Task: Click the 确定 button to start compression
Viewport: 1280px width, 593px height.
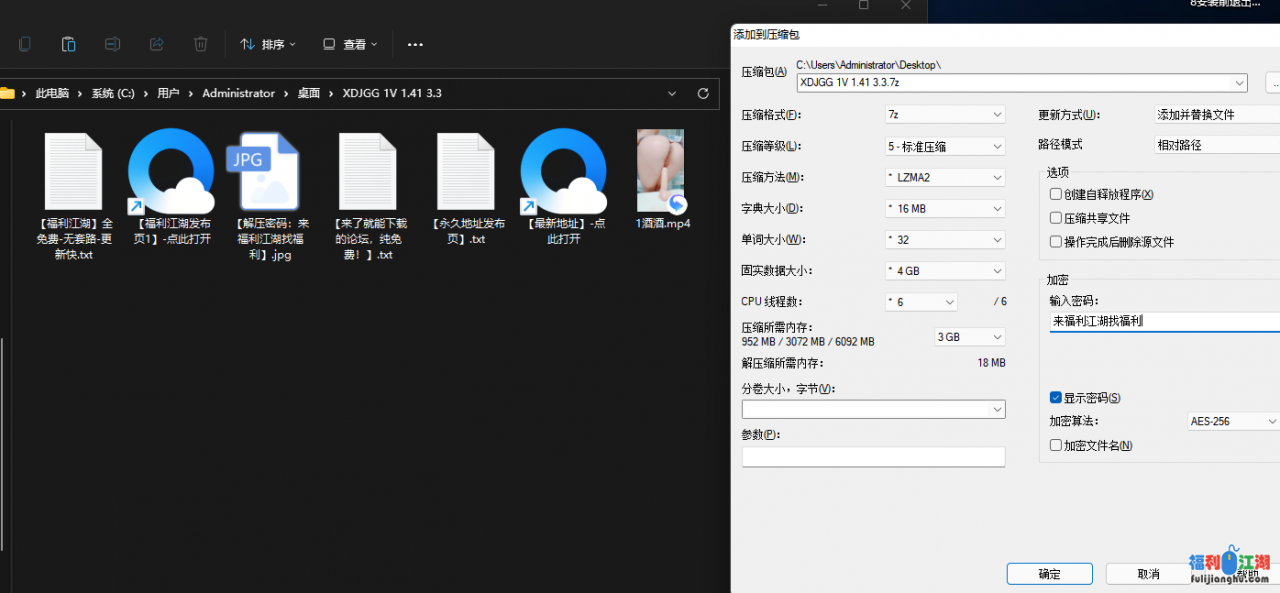Action: click(1049, 573)
